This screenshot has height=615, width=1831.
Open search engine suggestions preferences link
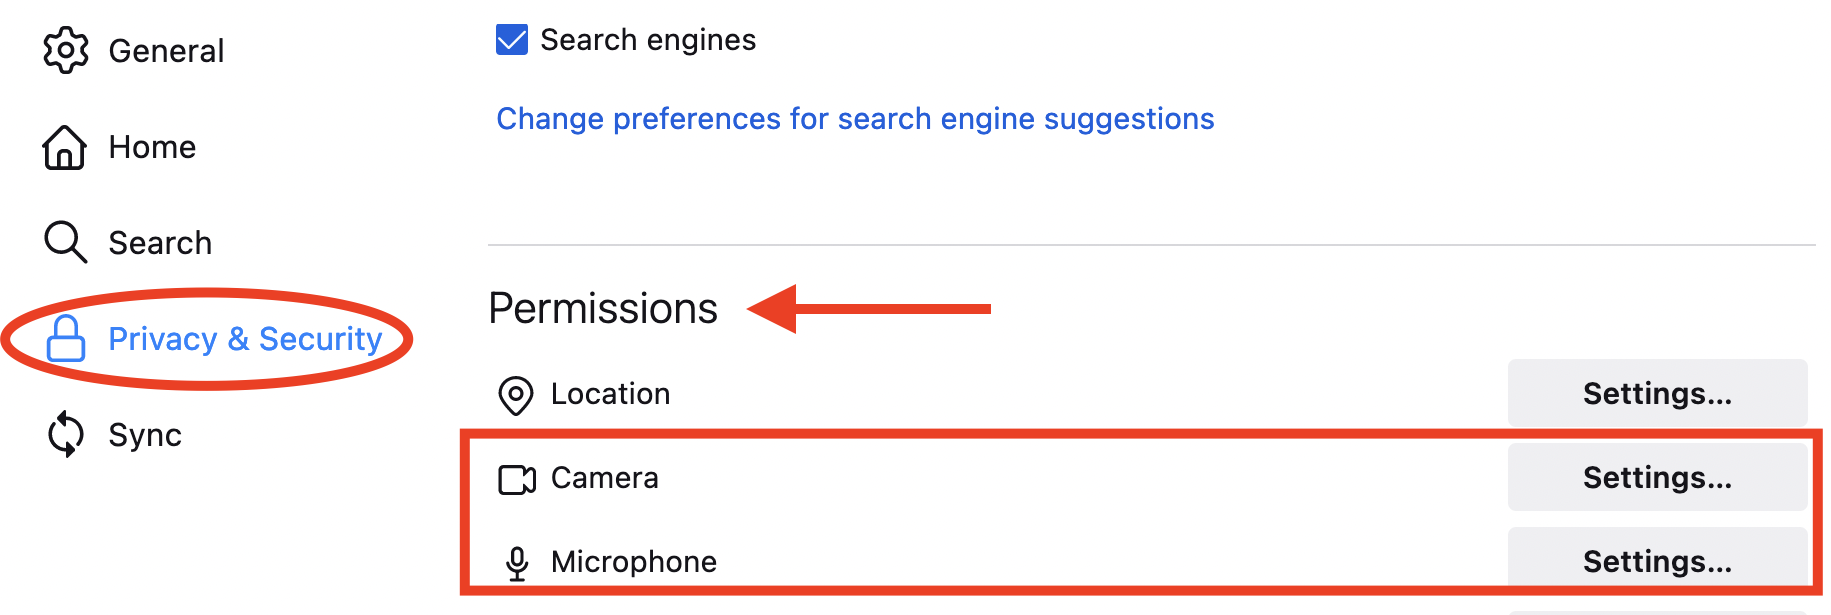point(855,119)
